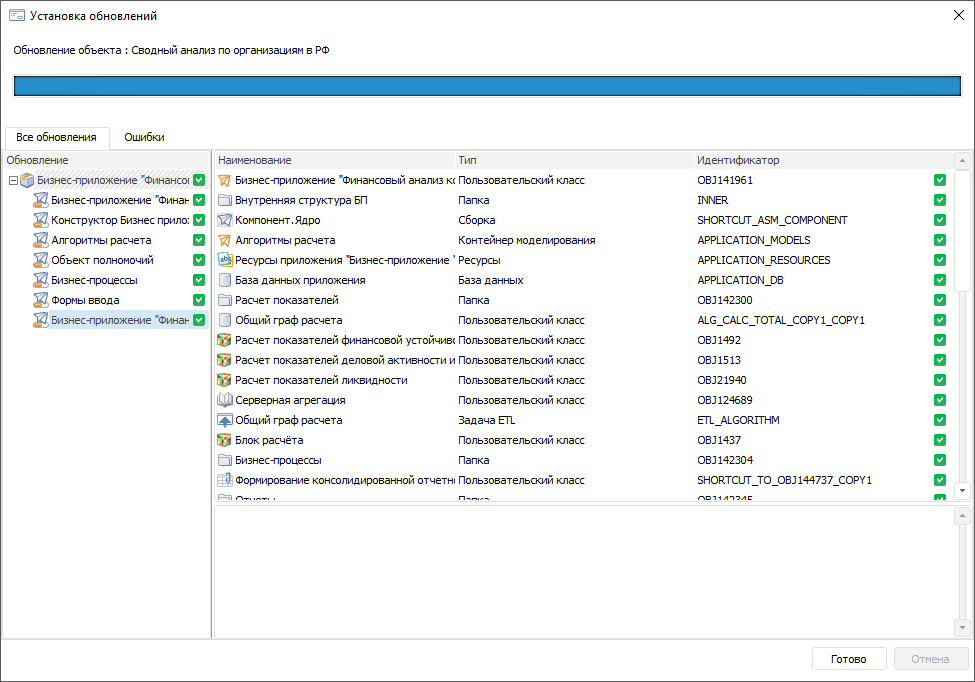Image resolution: width=975 pixels, height=682 pixels.
Task: Click the Идентификатор column header
Action: pyautogui.click(x=738, y=160)
